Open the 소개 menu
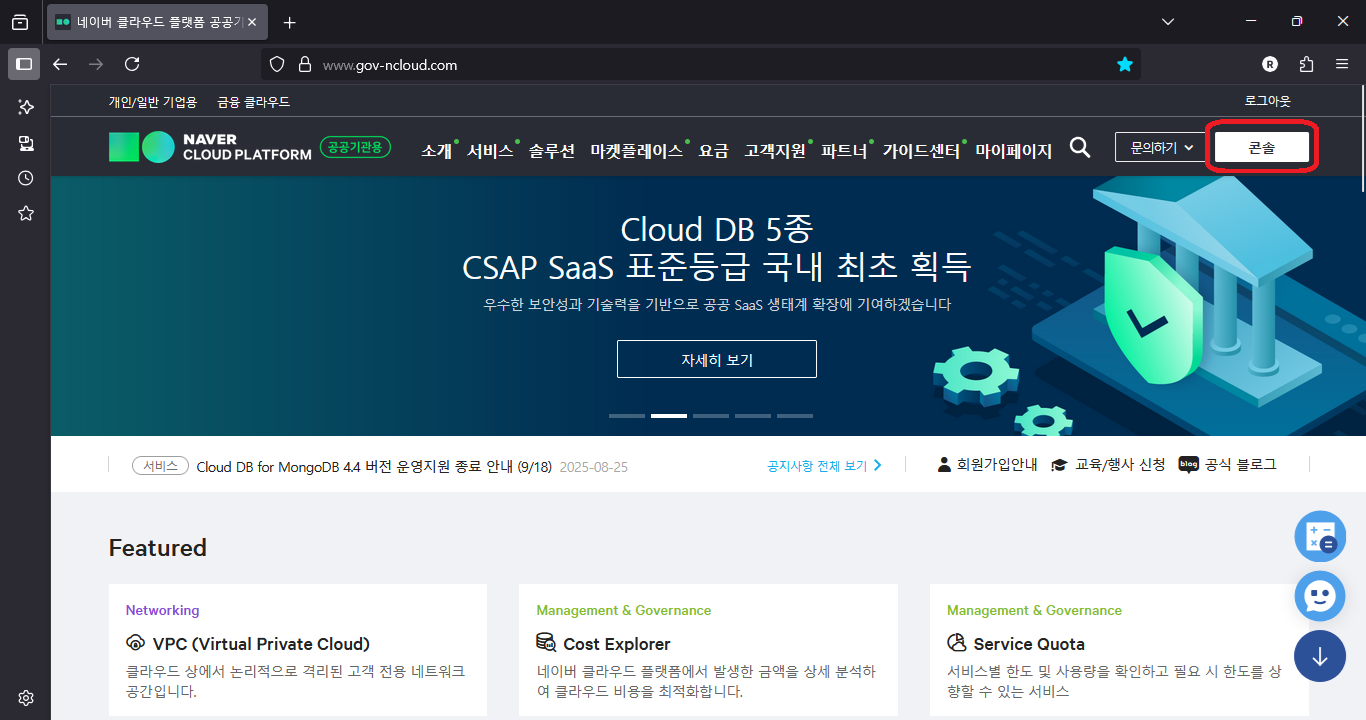1366x720 pixels. 437,151
